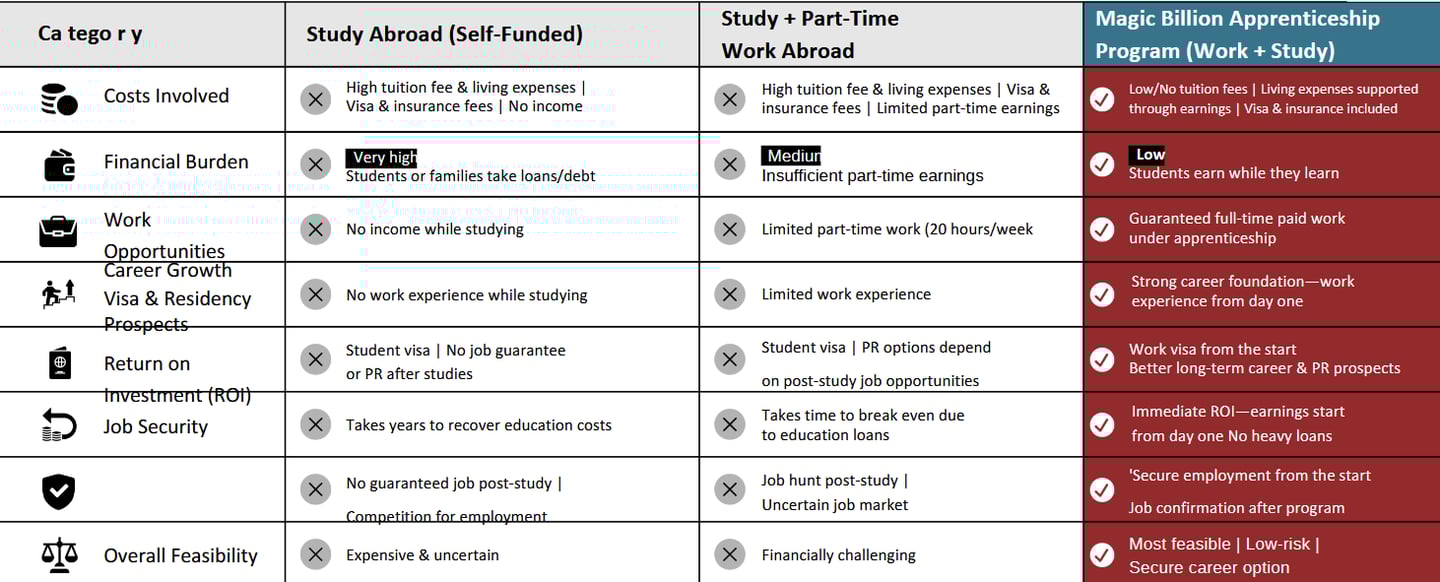Screen dimensions: 1440x582
Task: Select the Study Abroad (Self-Funded) column header
Action: tap(444, 34)
